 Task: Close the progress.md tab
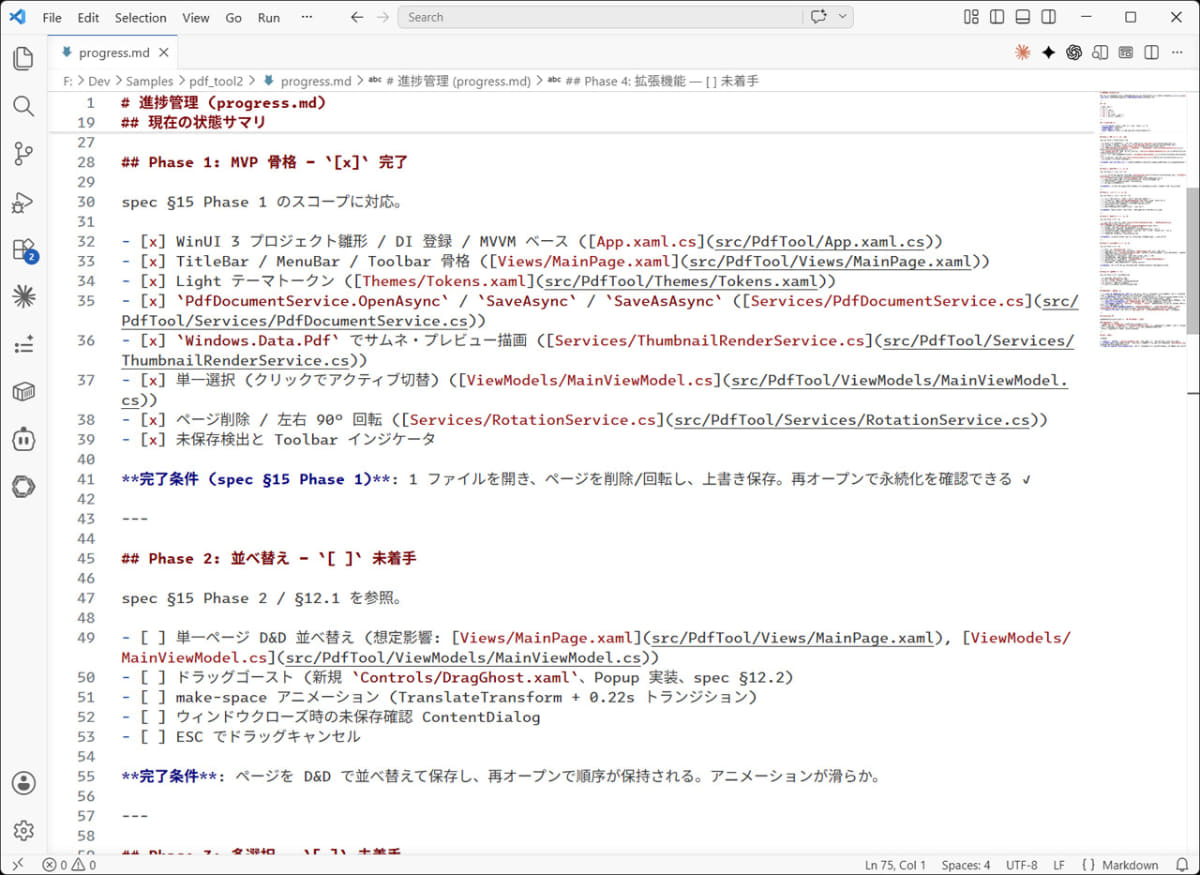[x=164, y=52]
